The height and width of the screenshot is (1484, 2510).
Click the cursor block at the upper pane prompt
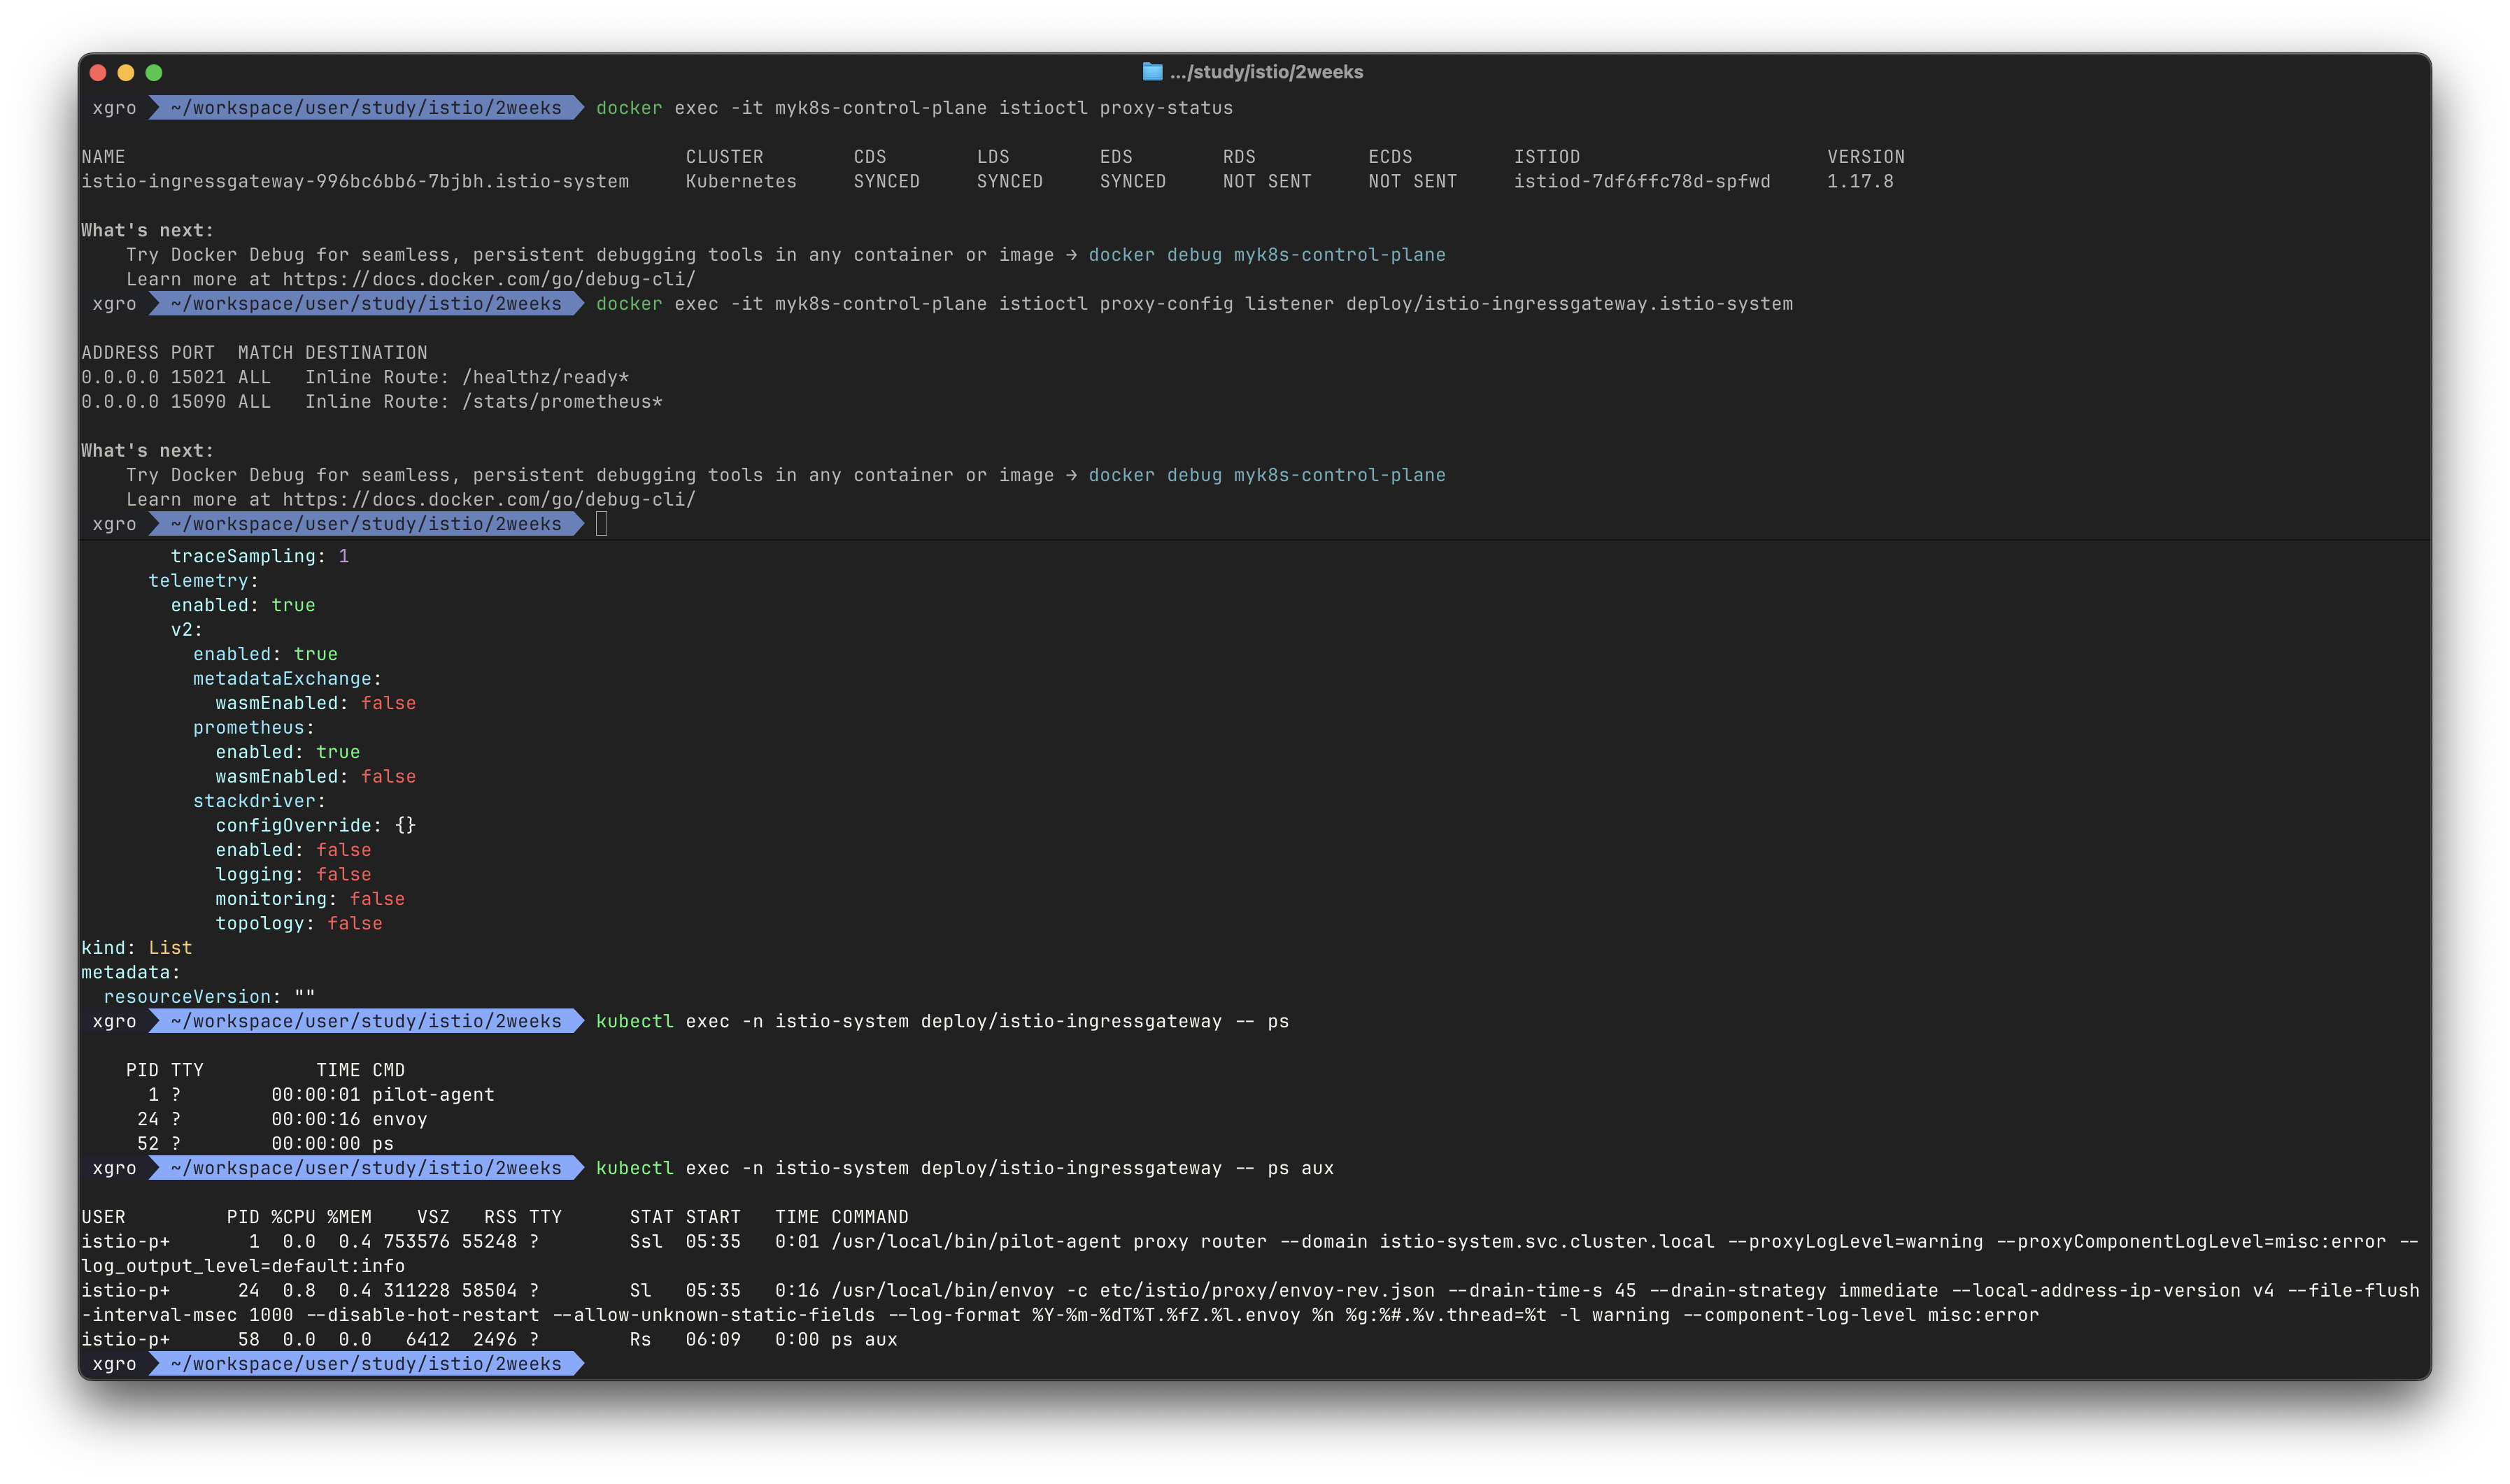click(602, 524)
